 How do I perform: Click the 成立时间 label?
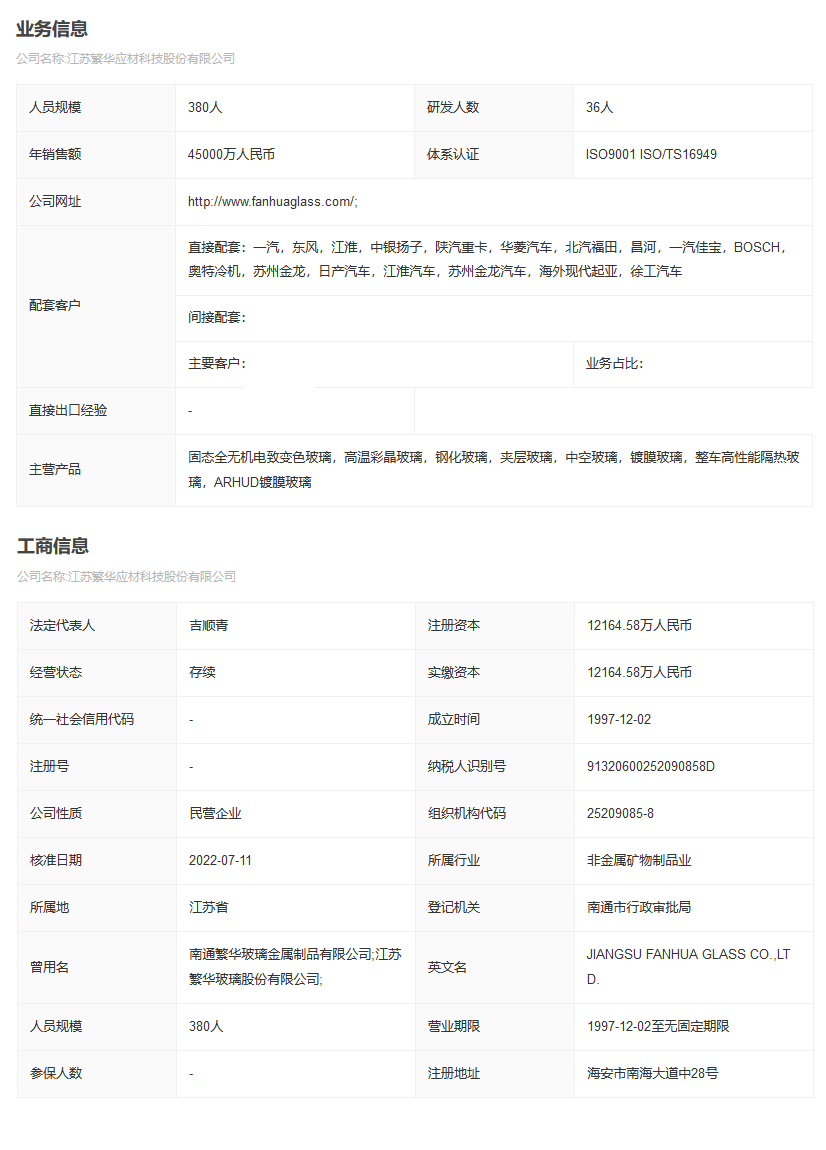[x=454, y=719]
